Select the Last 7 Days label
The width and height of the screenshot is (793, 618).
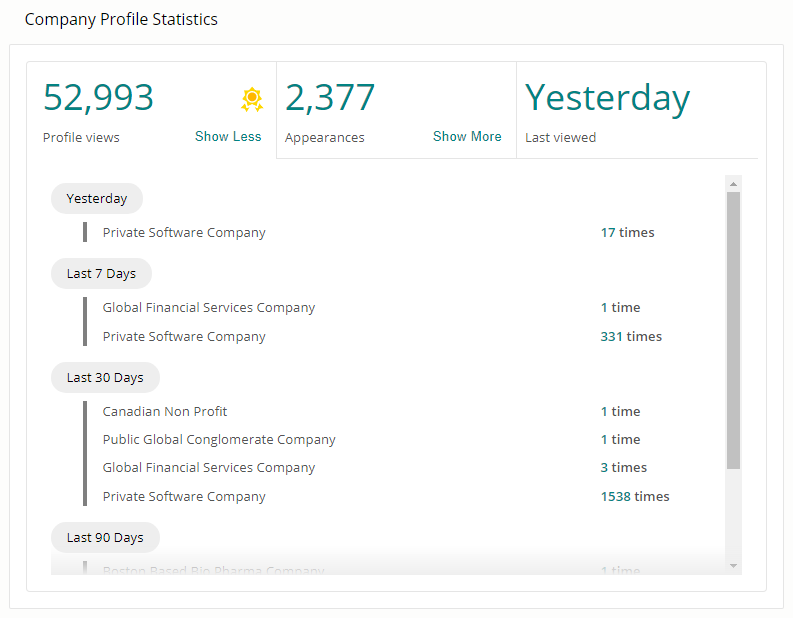(101, 273)
